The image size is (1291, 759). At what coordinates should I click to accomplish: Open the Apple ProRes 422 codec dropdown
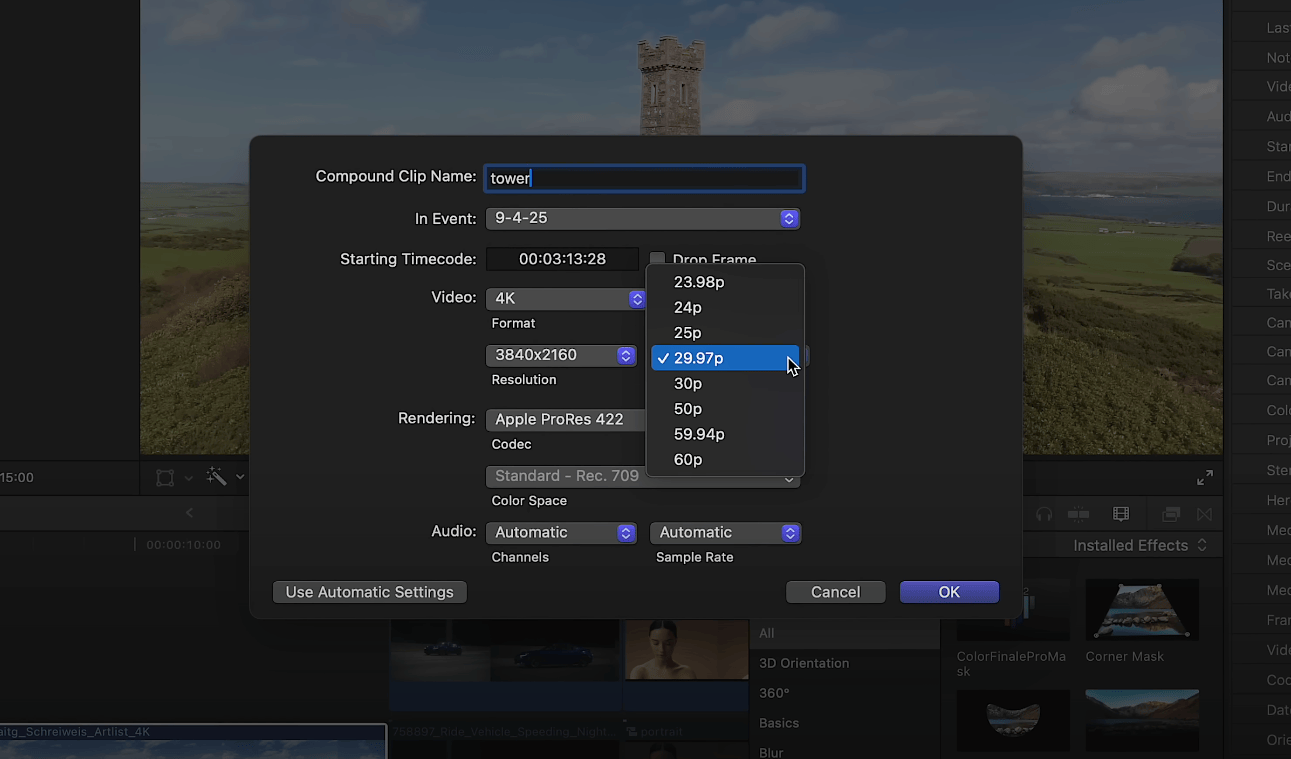click(x=566, y=419)
